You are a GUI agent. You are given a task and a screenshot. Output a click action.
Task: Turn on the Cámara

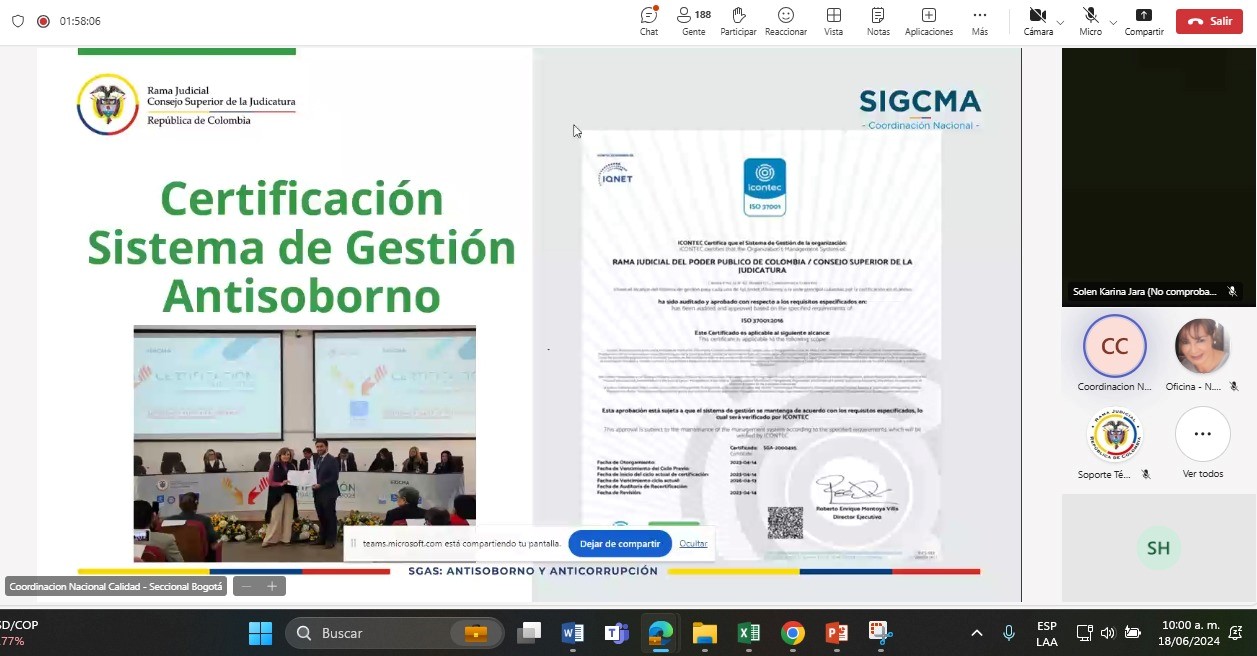pos(1037,20)
